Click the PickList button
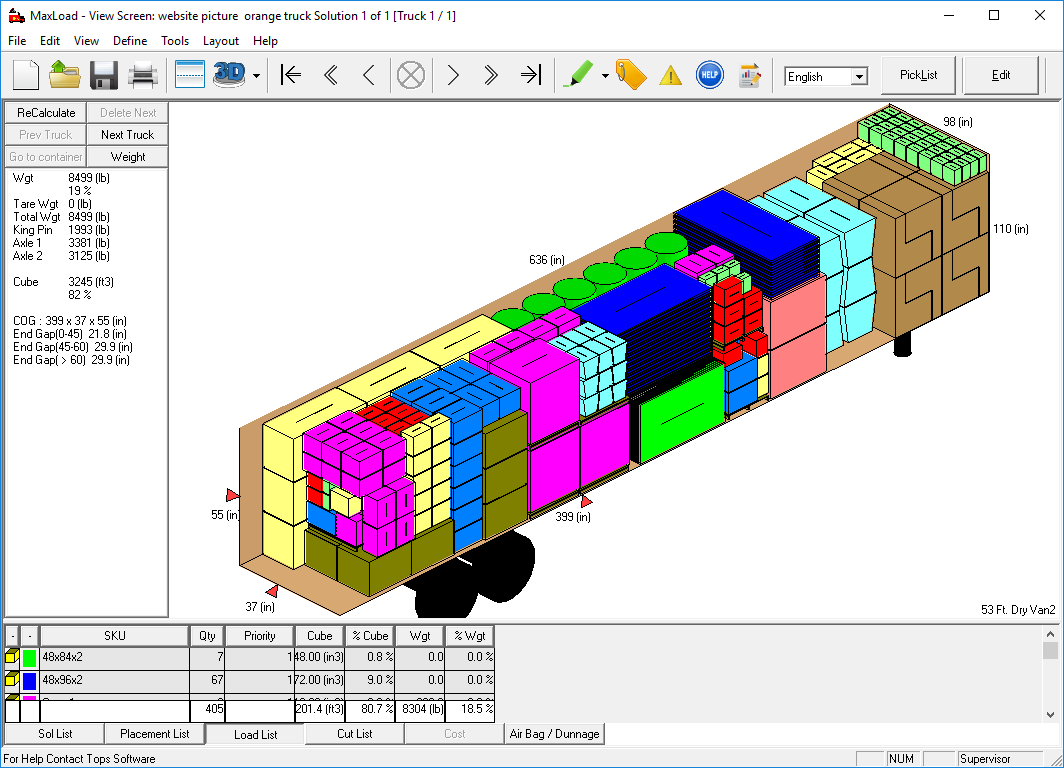The image size is (1064, 768). pos(918,75)
